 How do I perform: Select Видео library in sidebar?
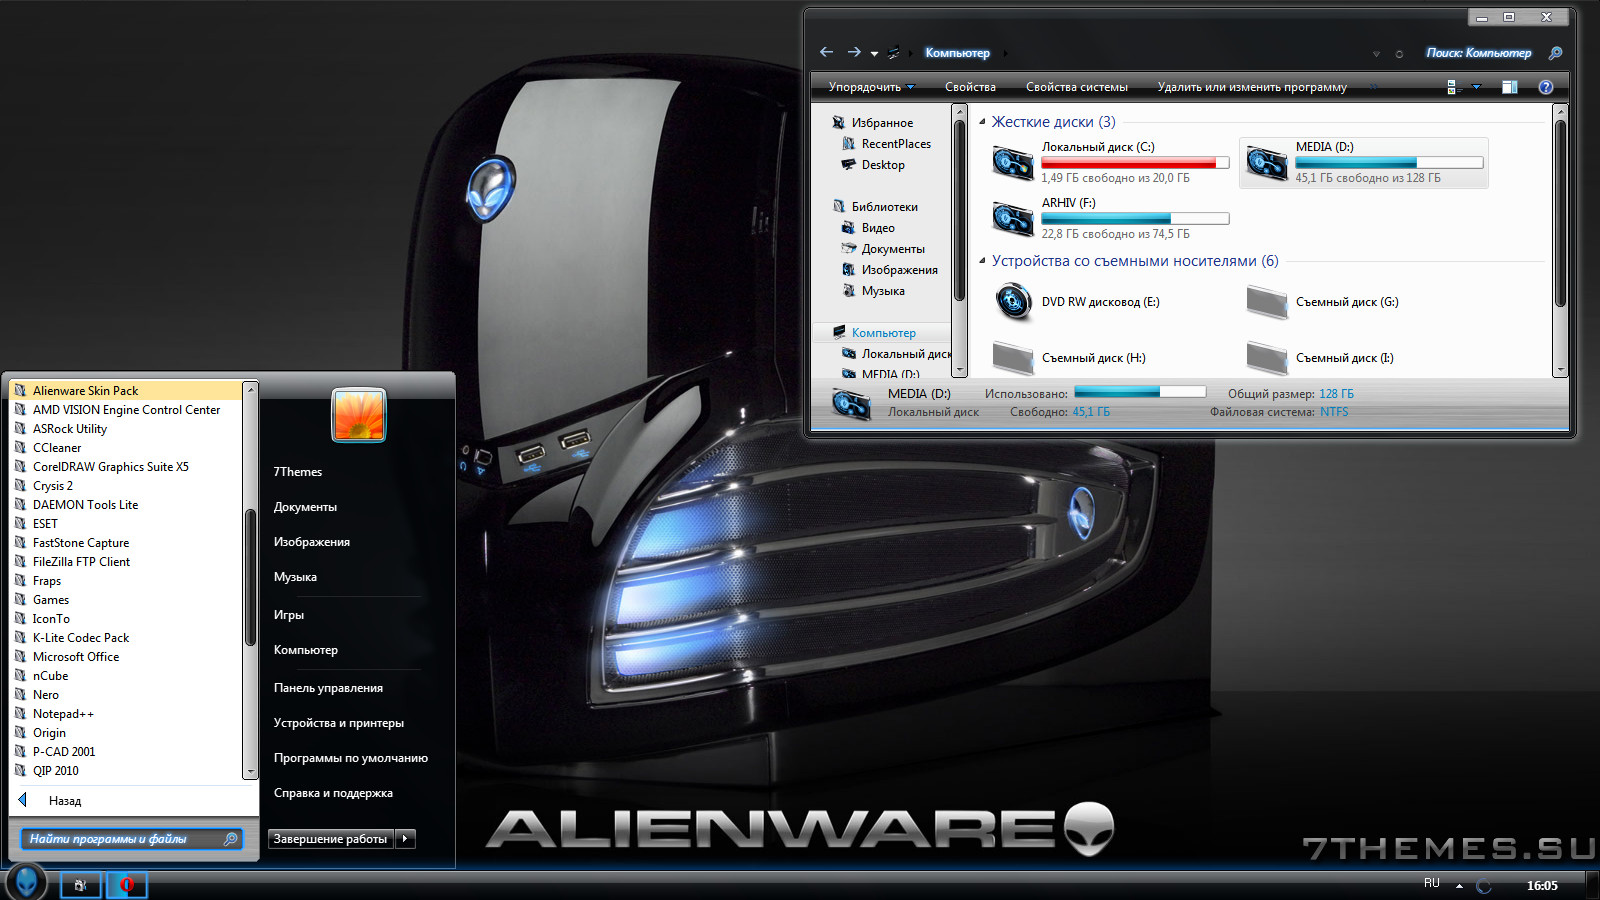tap(878, 228)
